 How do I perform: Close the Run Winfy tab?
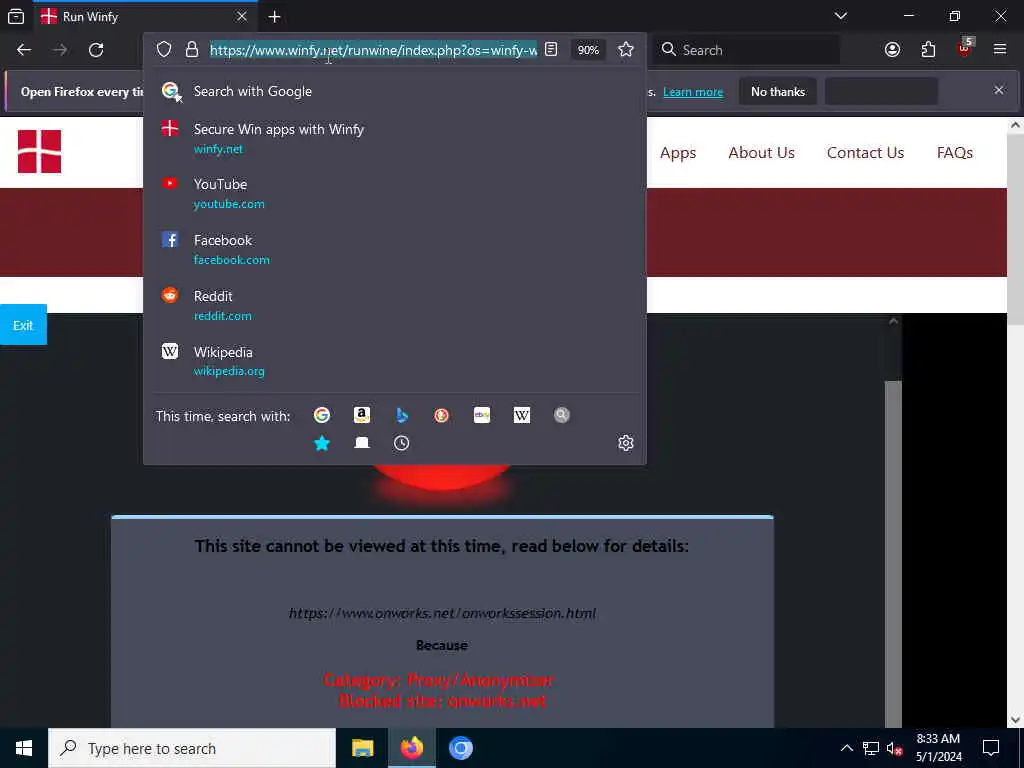click(242, 16)
